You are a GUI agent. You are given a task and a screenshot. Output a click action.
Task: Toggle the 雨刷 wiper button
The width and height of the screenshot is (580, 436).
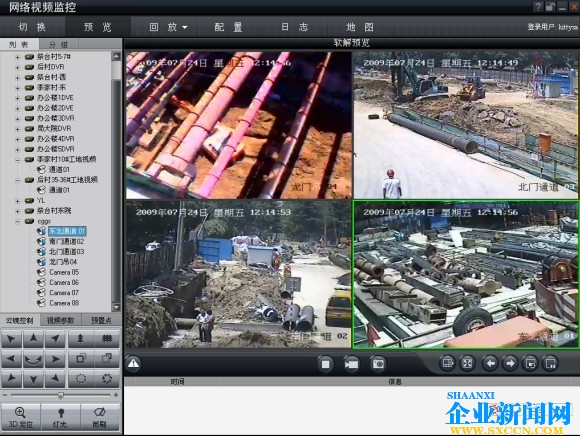pos(100,418)
